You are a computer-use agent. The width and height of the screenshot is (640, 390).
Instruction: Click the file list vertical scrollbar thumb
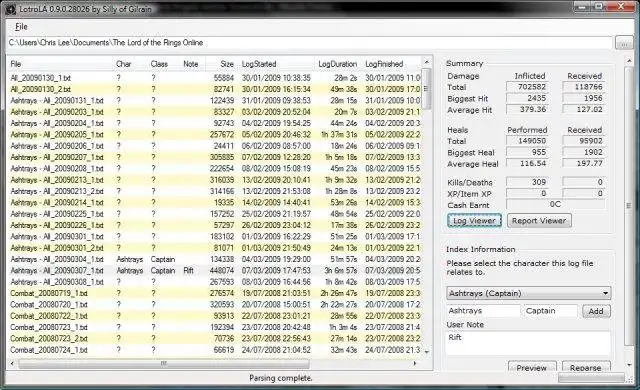(426, 89)
